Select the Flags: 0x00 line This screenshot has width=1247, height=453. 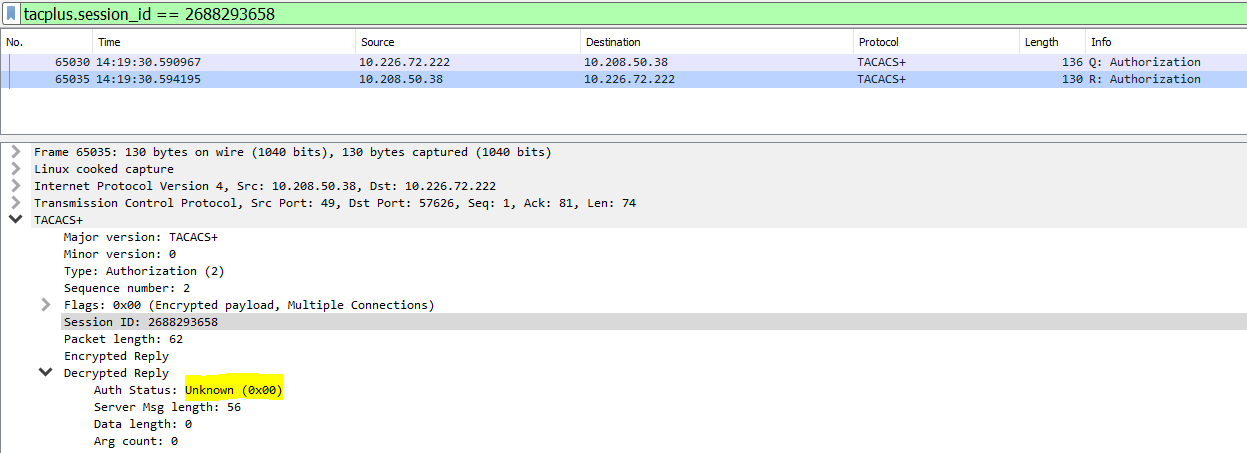point(249,305)
